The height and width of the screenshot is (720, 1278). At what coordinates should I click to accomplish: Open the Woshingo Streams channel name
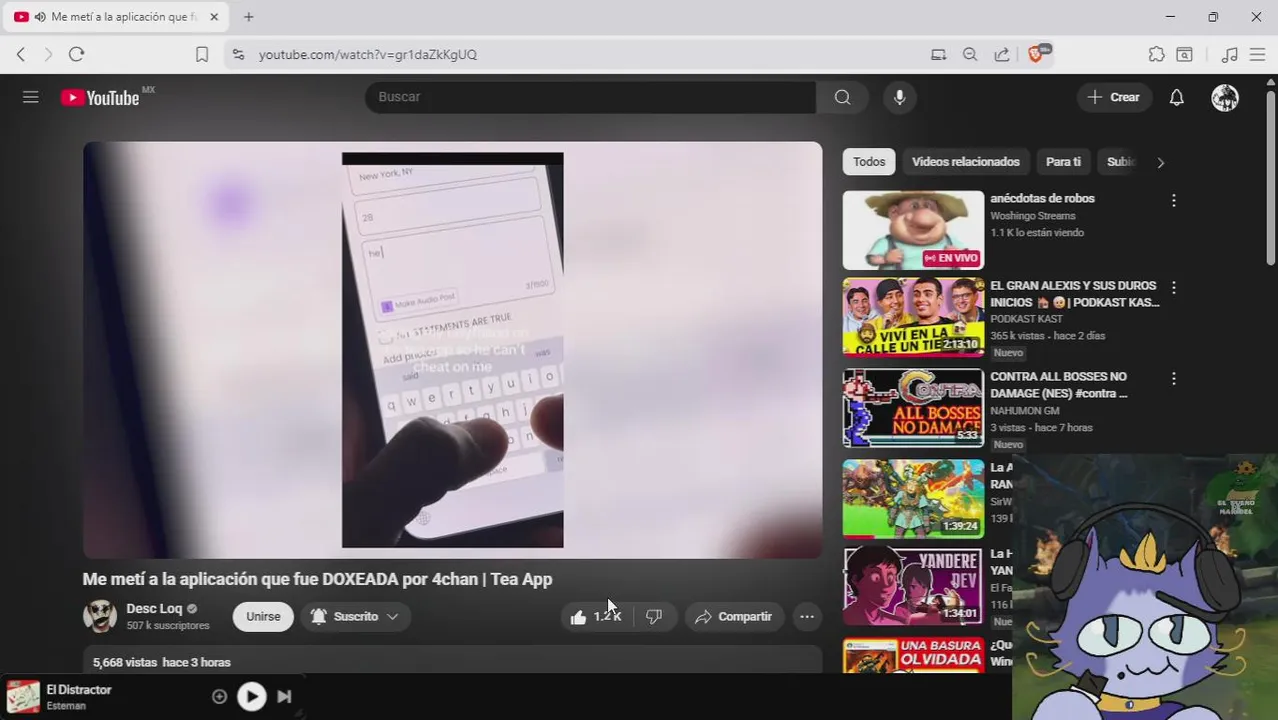1033,216
